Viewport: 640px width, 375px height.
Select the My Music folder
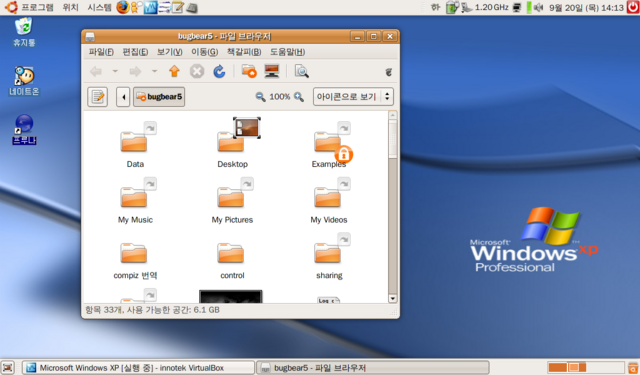tap(135, 200)
